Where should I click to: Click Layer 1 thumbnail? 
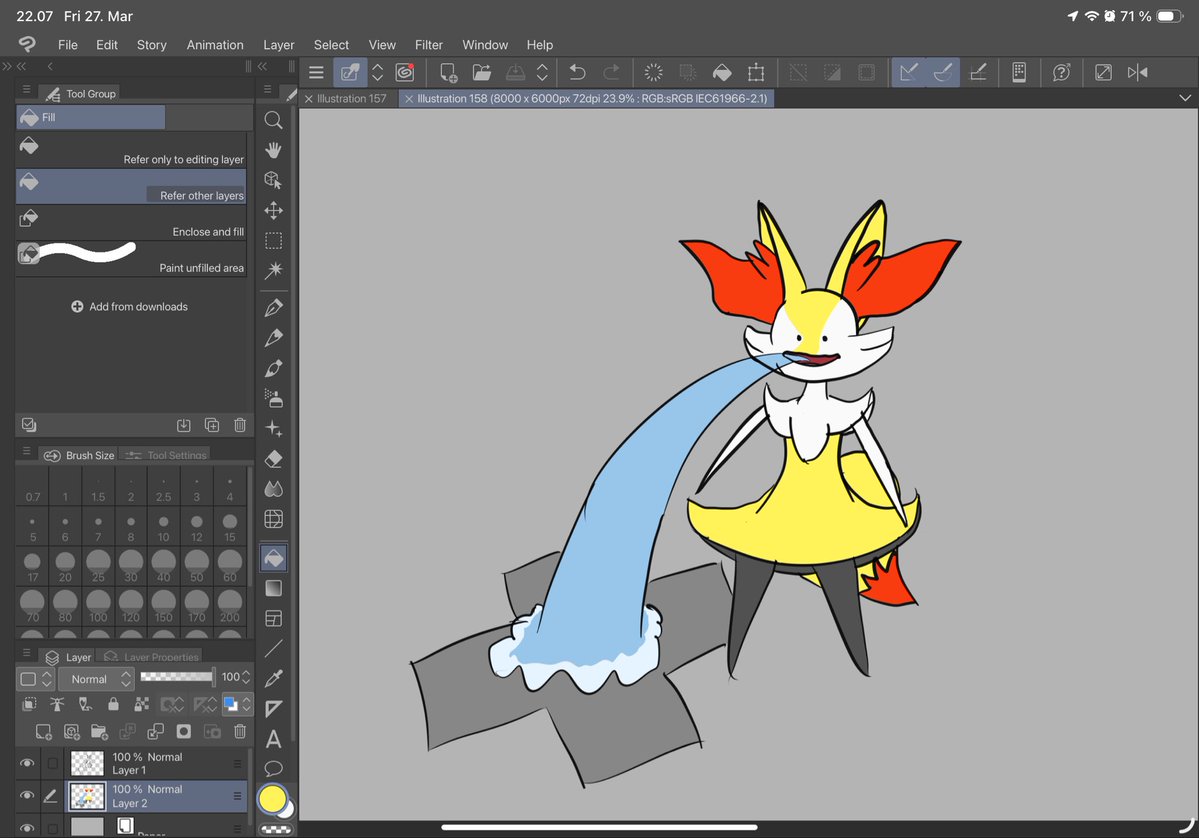click(x=87, y=763)
